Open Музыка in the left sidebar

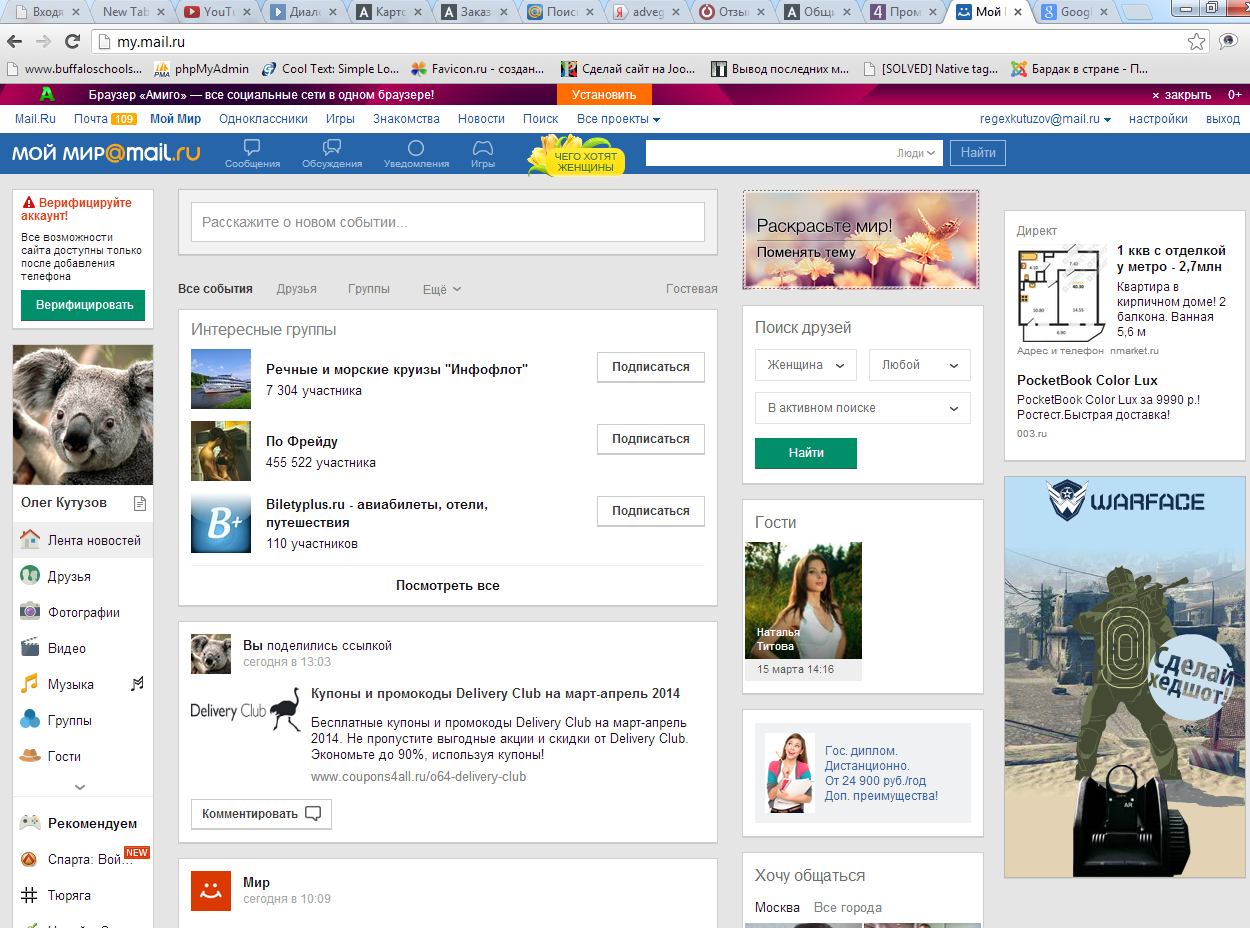70,684
